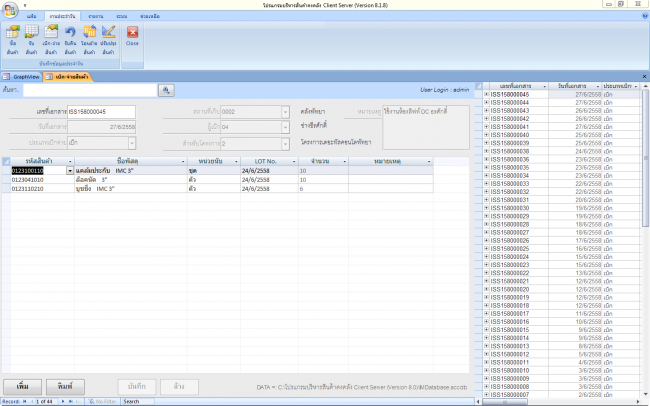Switch to the first ribbon tab หลัก
The width and height of the screenshot is (650, 406).
(32, 16)
